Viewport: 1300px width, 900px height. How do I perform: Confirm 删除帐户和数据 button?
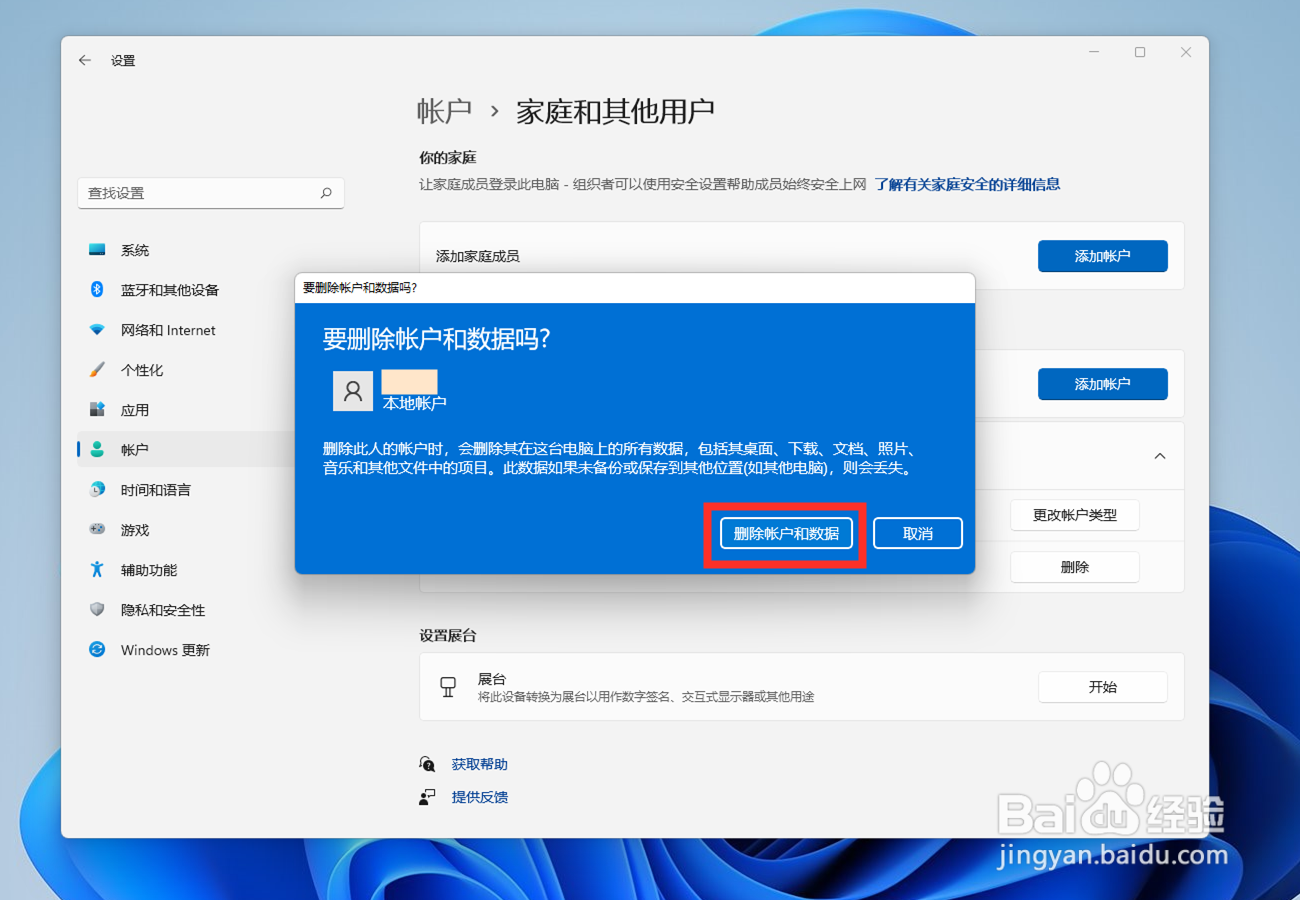click(x=786, y=534)
